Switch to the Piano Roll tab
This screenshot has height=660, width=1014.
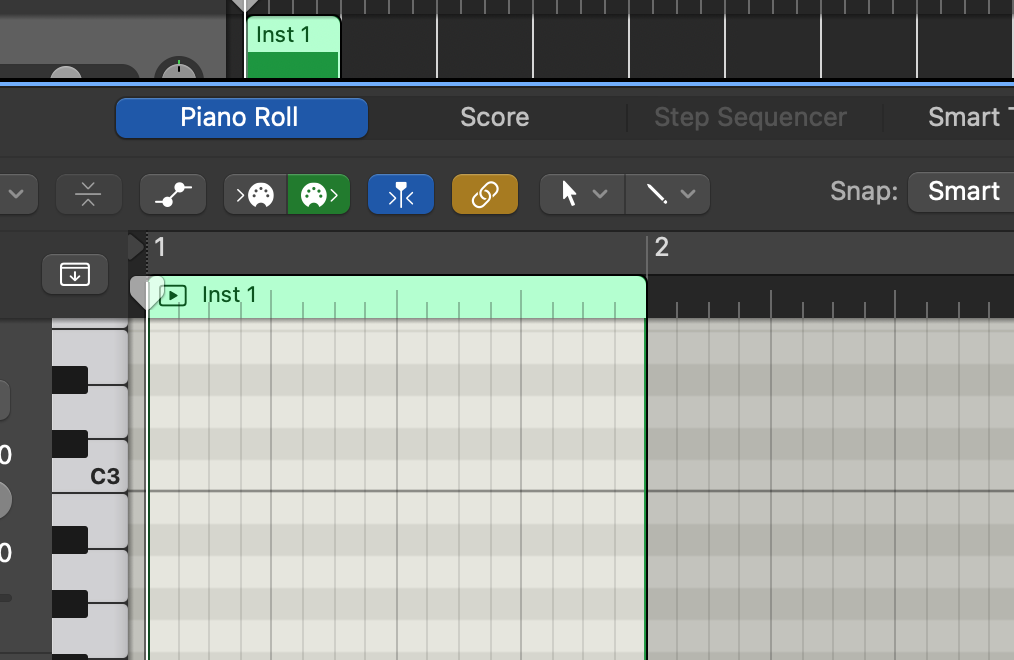[241, 117]
